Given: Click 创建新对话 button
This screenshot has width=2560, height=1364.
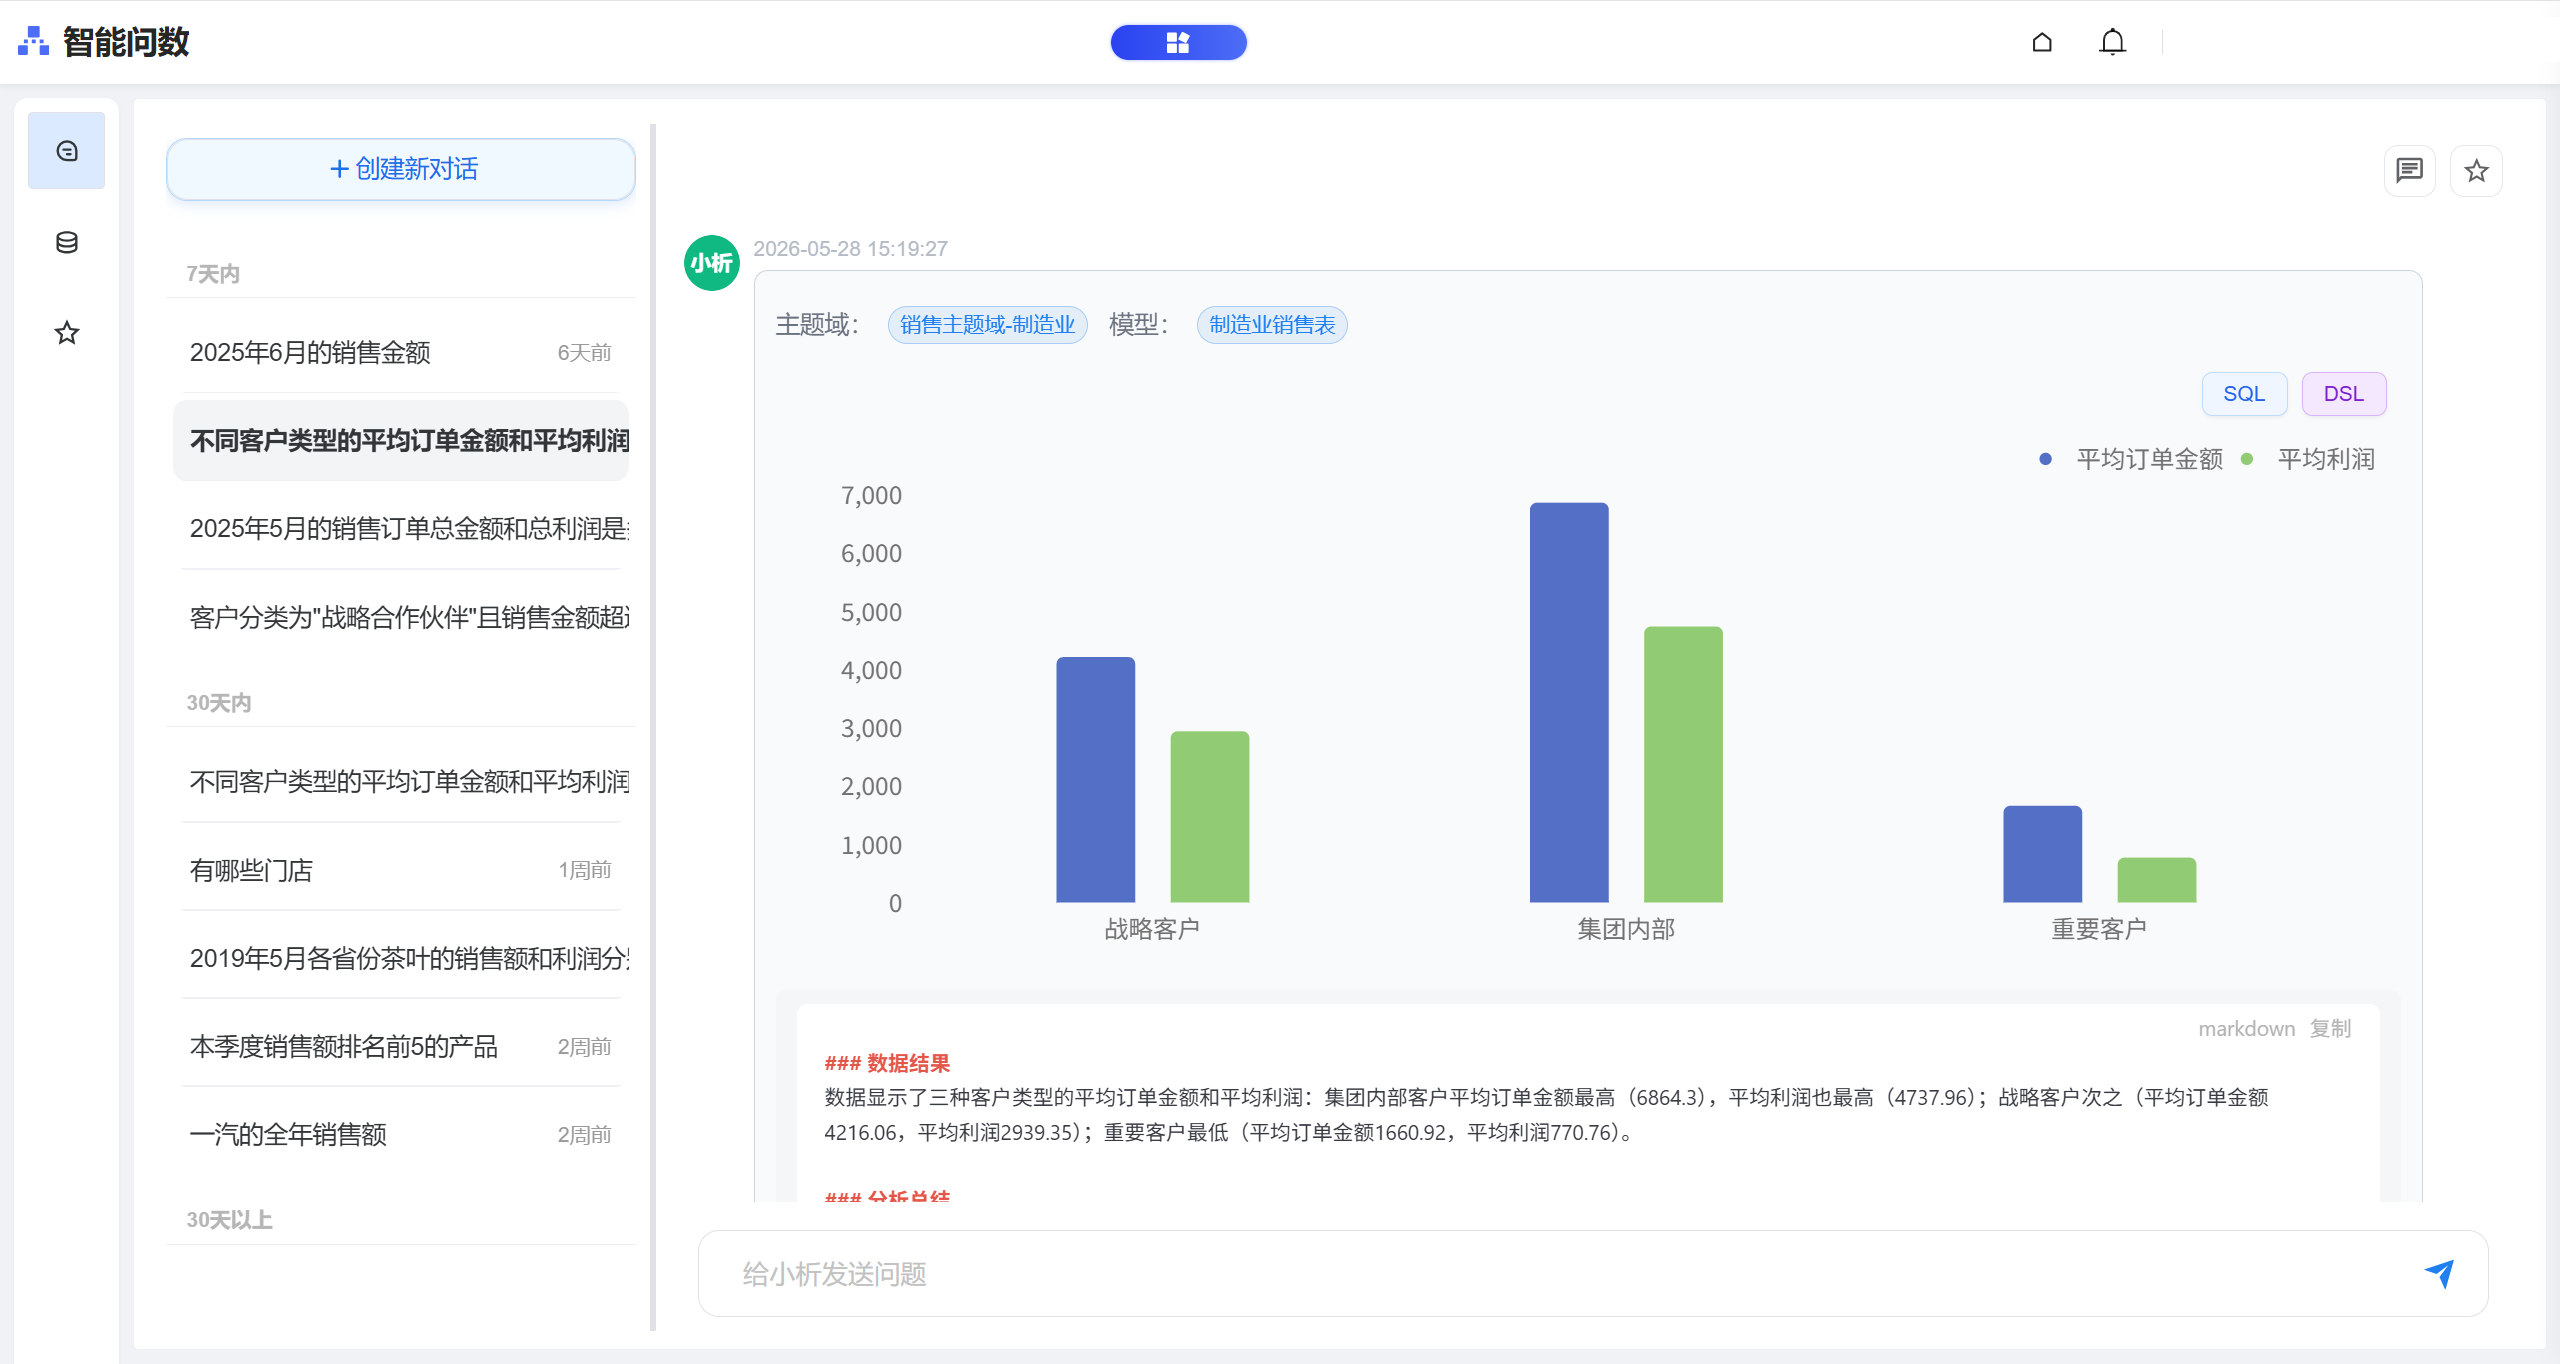Looking at the screenshot, I should point(401,169).
